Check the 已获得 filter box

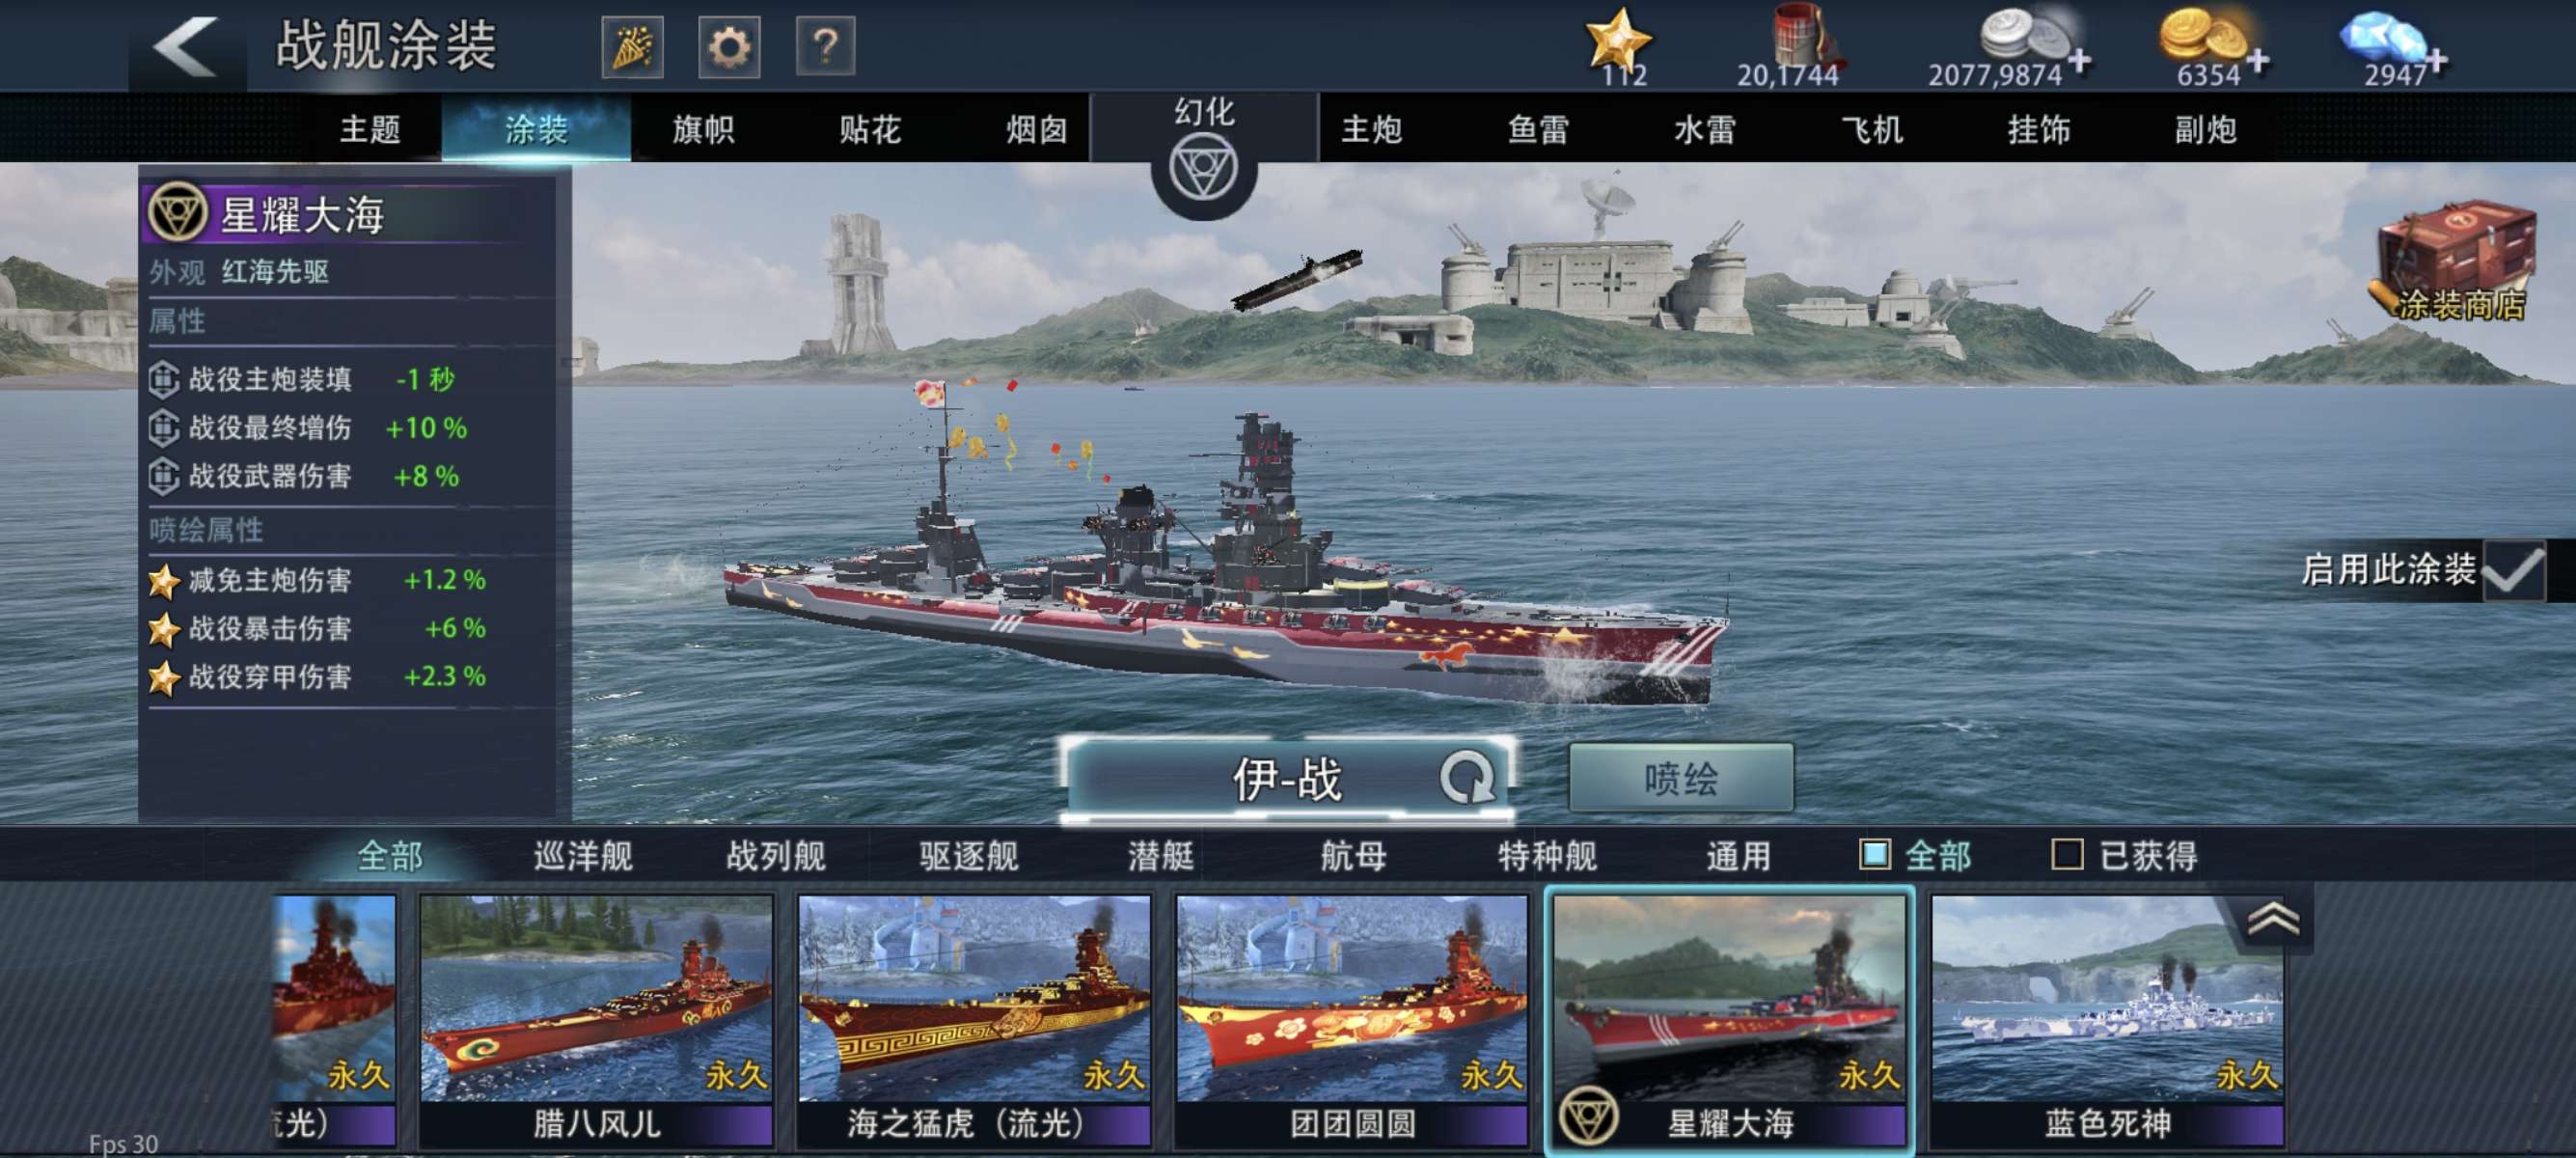(x=2067, y=854)
